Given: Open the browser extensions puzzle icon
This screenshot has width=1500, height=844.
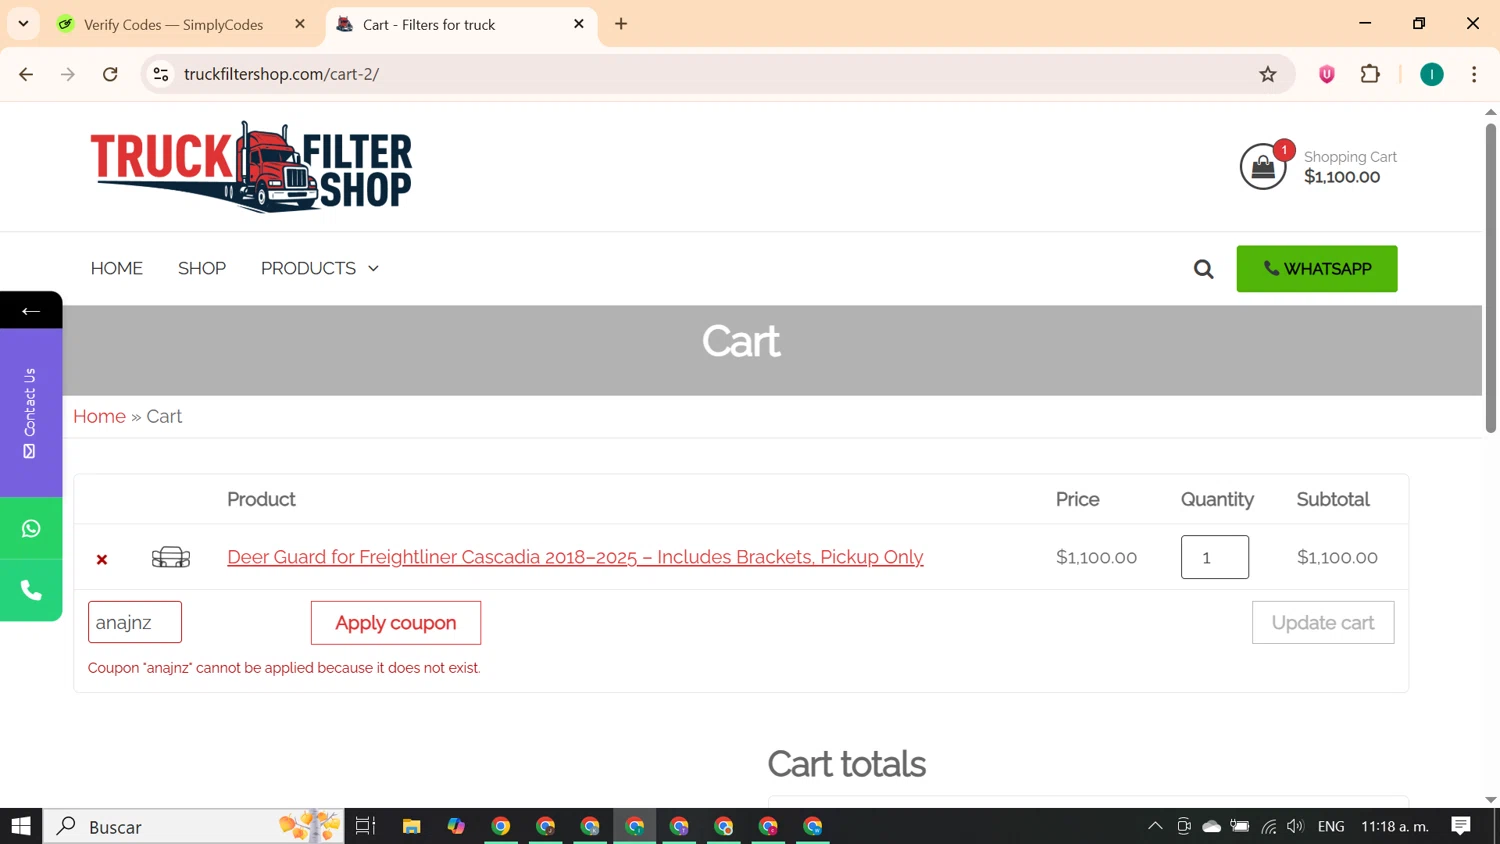Looking at the screenshot, I should coord(1370,74).
